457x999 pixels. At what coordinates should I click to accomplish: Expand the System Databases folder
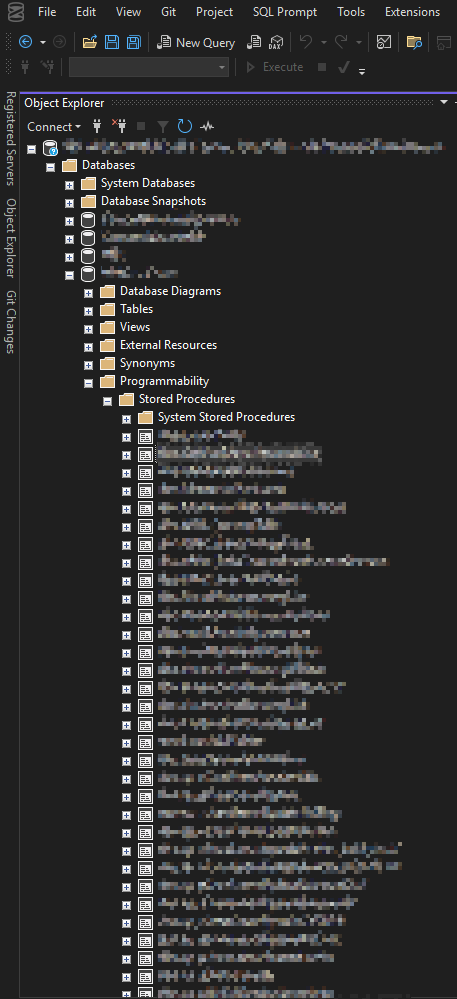69,185
